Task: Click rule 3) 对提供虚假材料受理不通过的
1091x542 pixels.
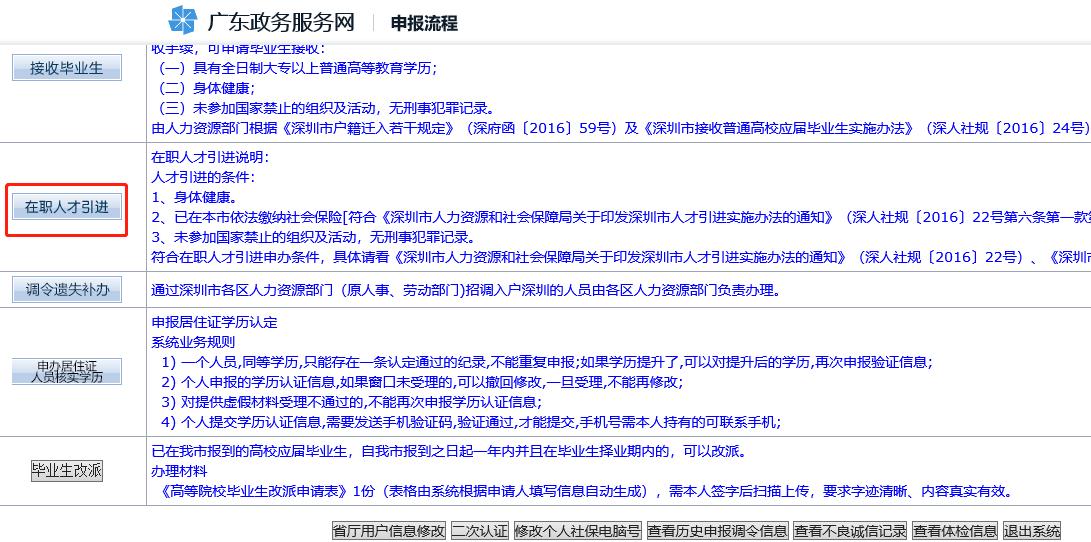Action: click(351, 402)
